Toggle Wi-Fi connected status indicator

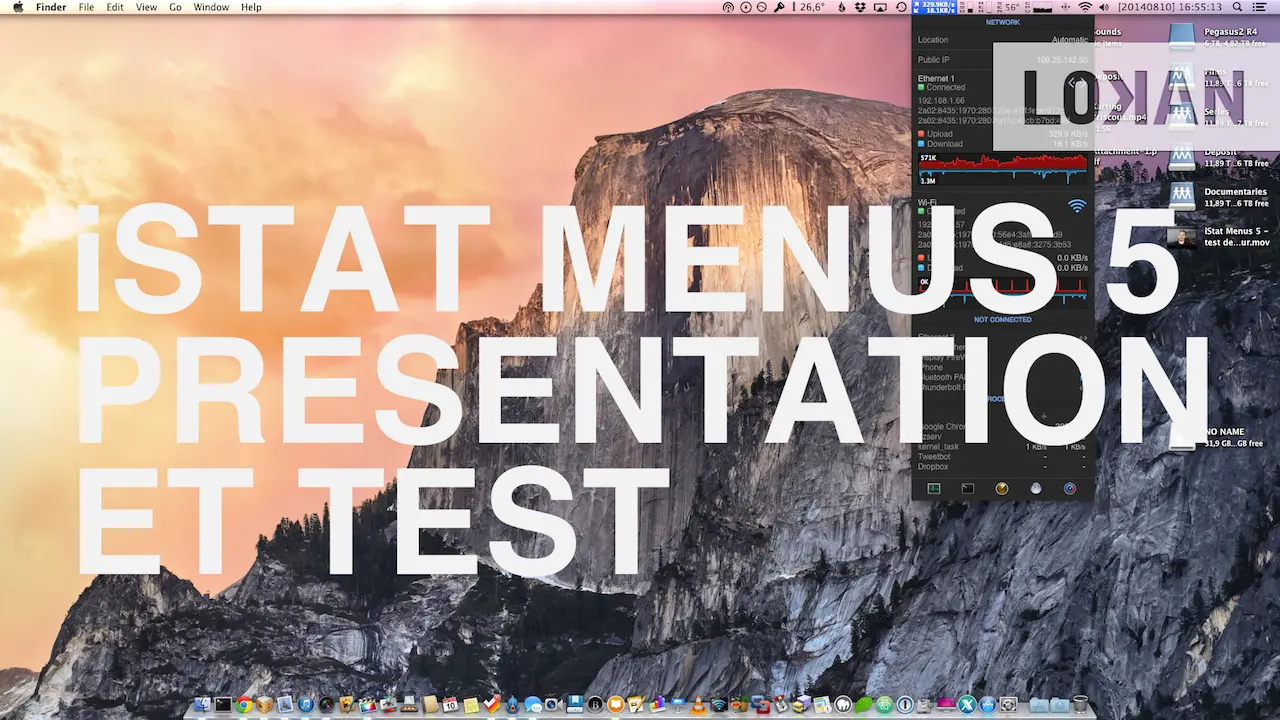pyautogui.click(x=920, y=211)
